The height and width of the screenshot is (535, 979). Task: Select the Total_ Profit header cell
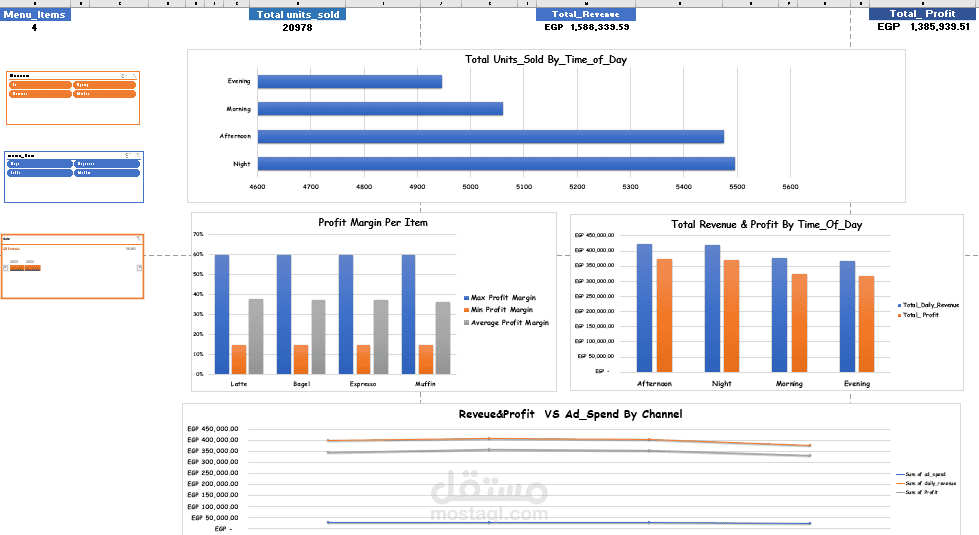click(x=922, y=14)
